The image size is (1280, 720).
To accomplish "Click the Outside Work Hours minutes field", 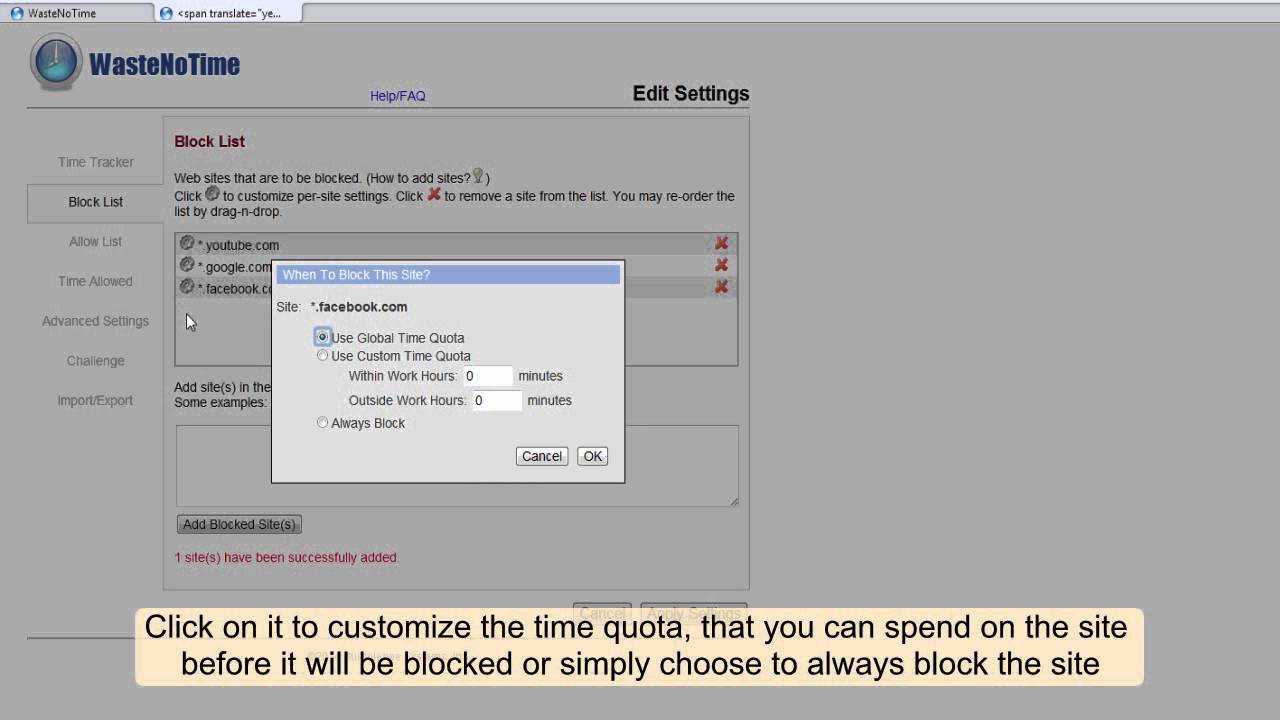I will (497, 400).
